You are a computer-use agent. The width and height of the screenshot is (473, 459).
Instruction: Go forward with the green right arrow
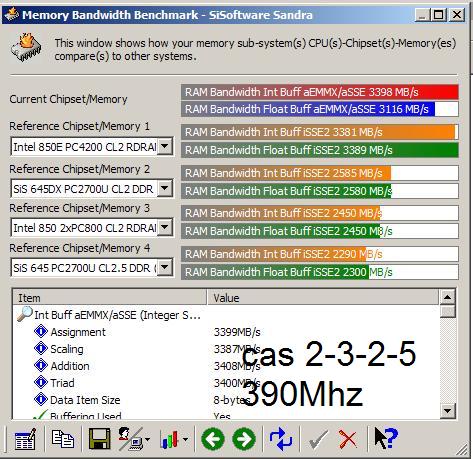click(244, 439)
